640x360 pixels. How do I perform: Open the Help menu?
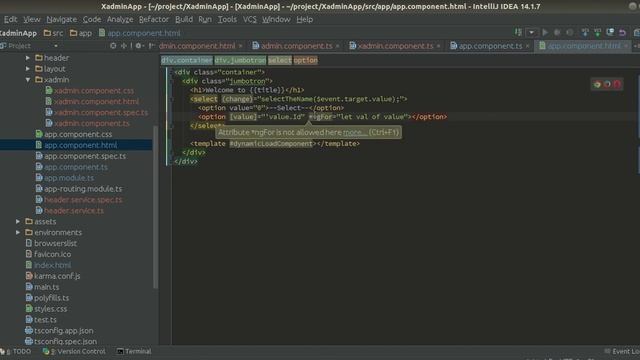coord(304,19)
